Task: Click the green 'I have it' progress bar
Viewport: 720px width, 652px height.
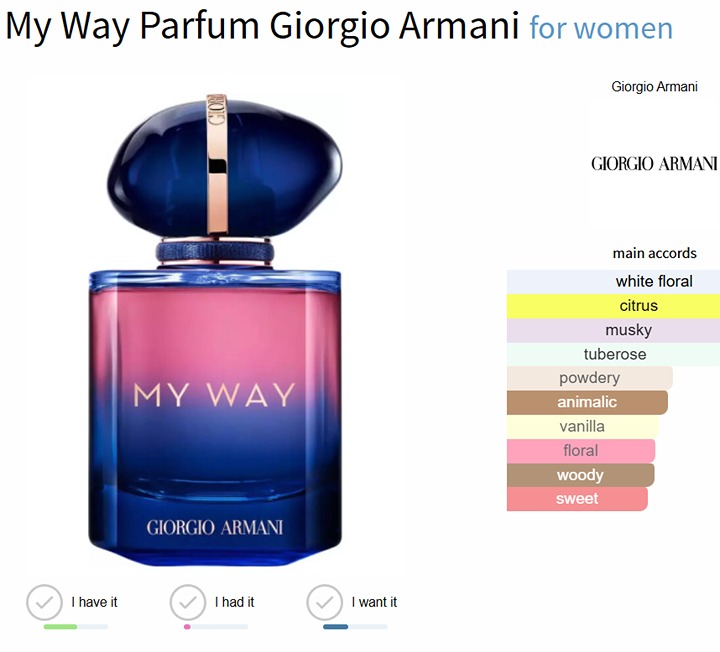Action: click(76, 627)
